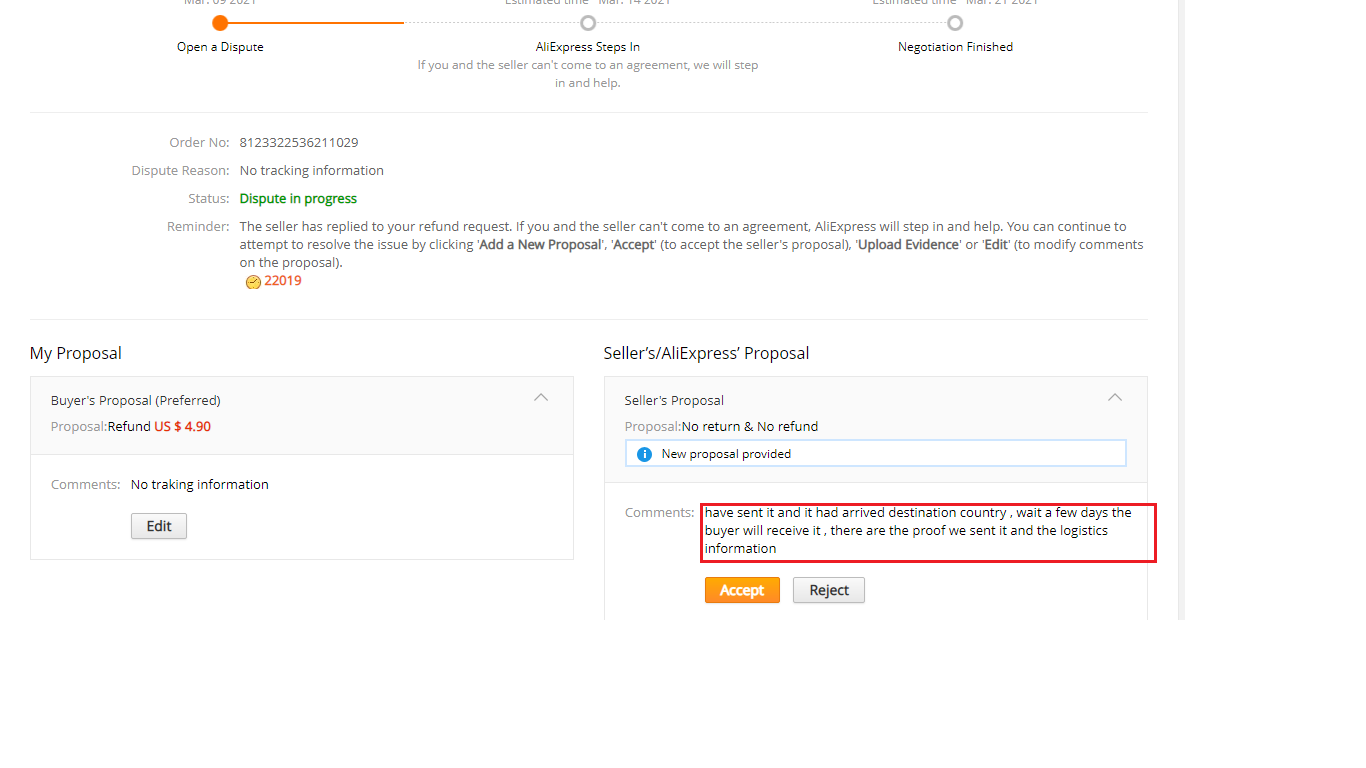Click the Seller's/AliExpress' Proposal heading
The width and height of the screenshot is (1366, 768).
(707, 353)
